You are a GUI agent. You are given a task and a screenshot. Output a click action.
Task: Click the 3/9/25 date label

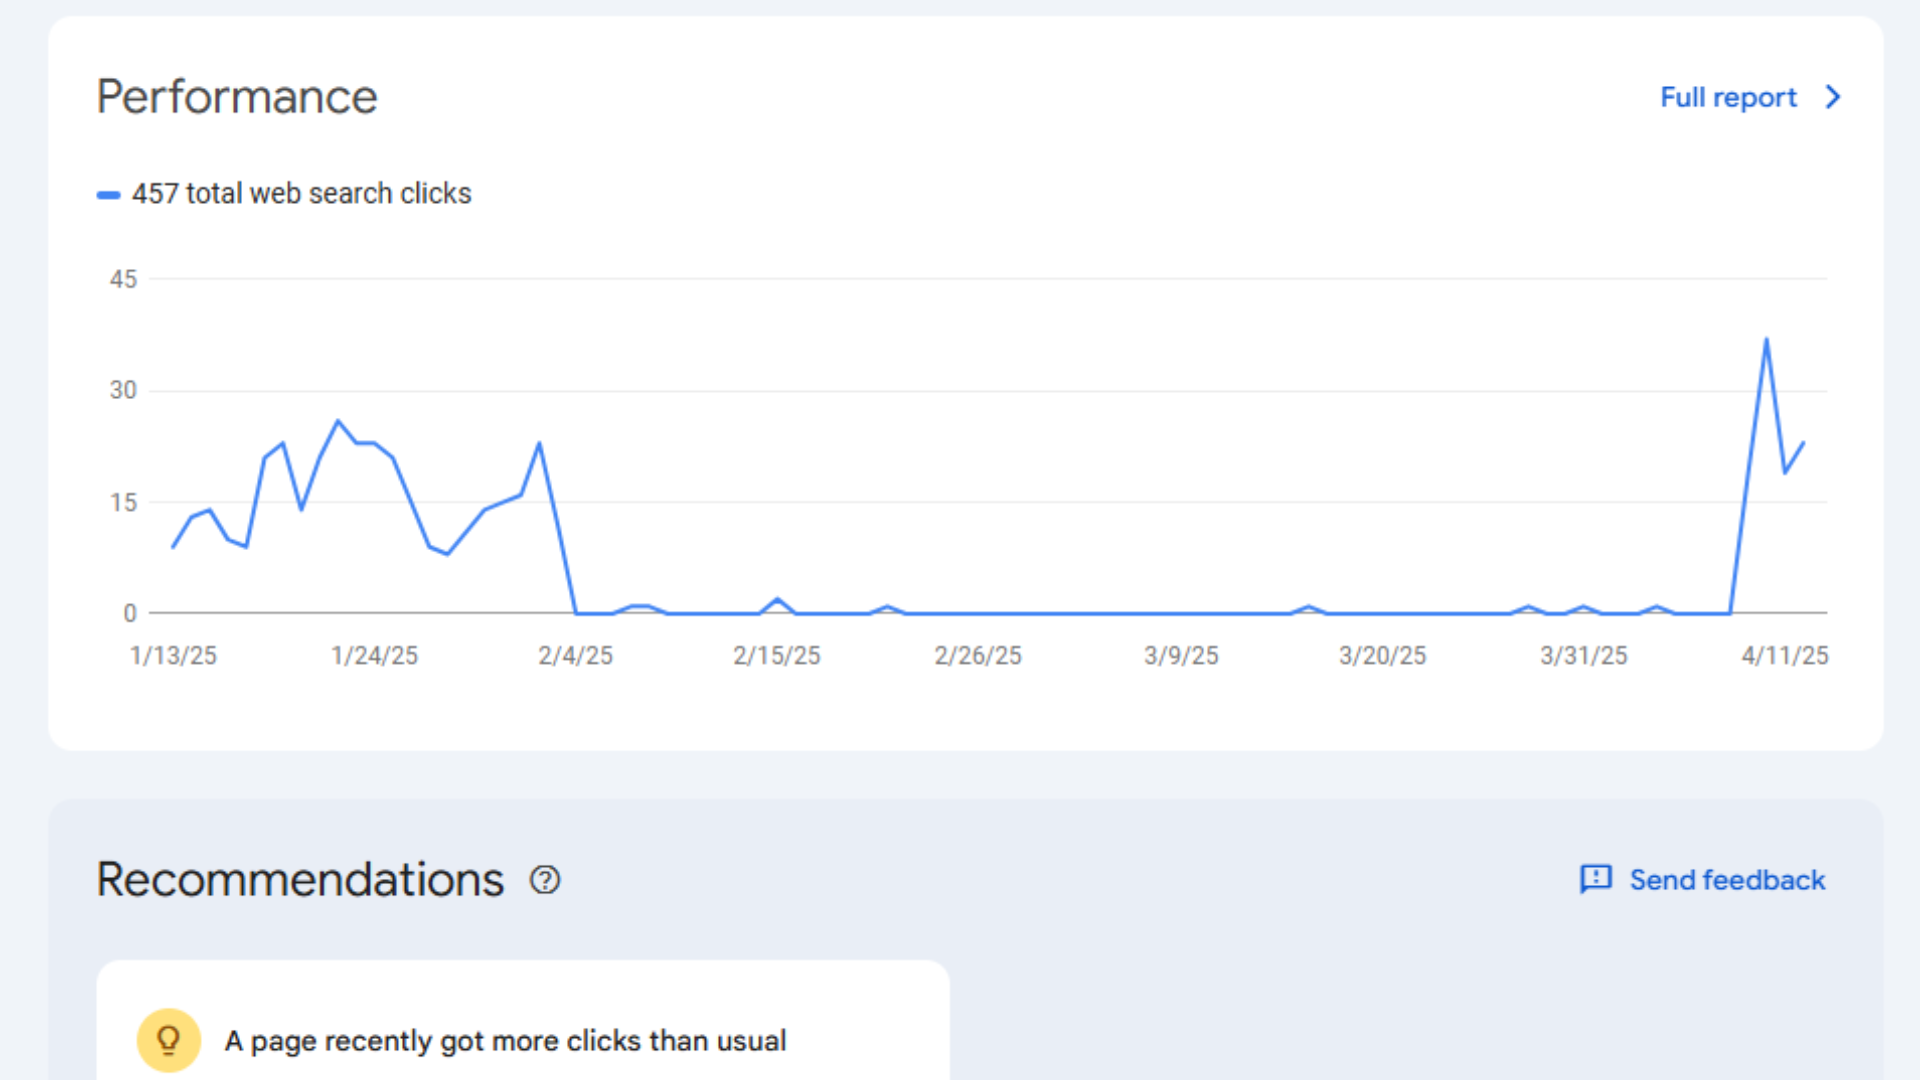pyautogui.click(x=1182, y=655)
